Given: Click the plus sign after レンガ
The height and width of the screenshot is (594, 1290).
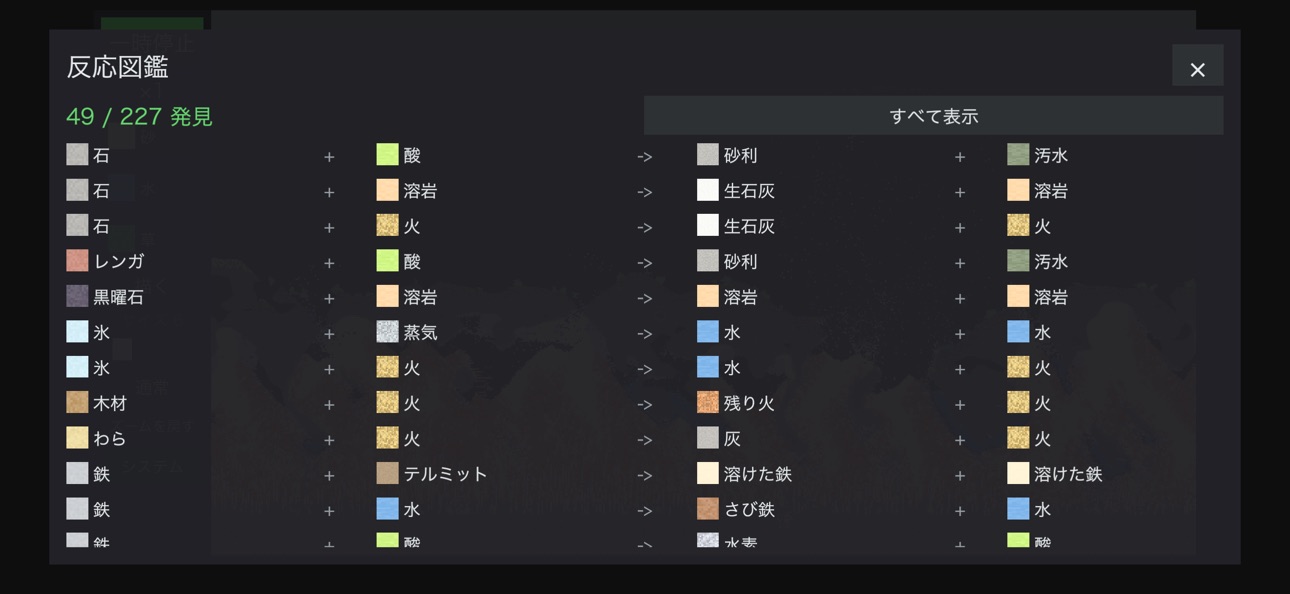Looking at the screenshot, I should tap(329, 262).
